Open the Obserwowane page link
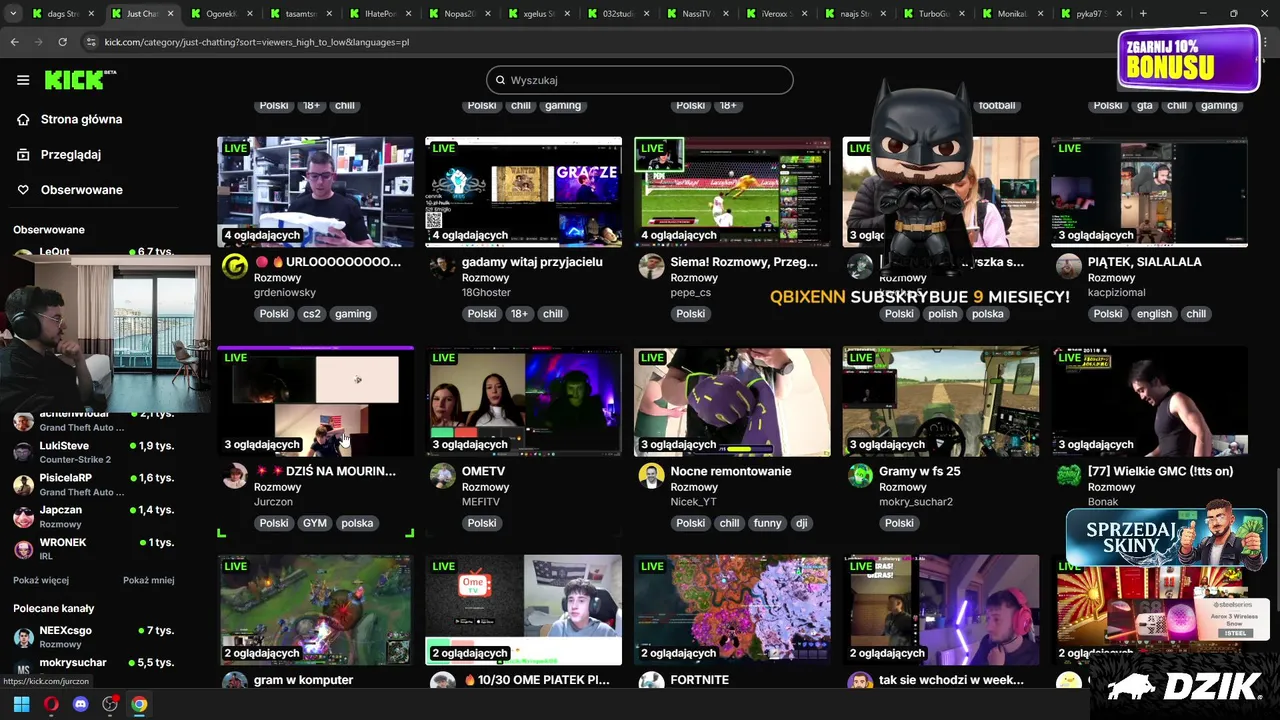1280x720 pixels. coord(82,190)
